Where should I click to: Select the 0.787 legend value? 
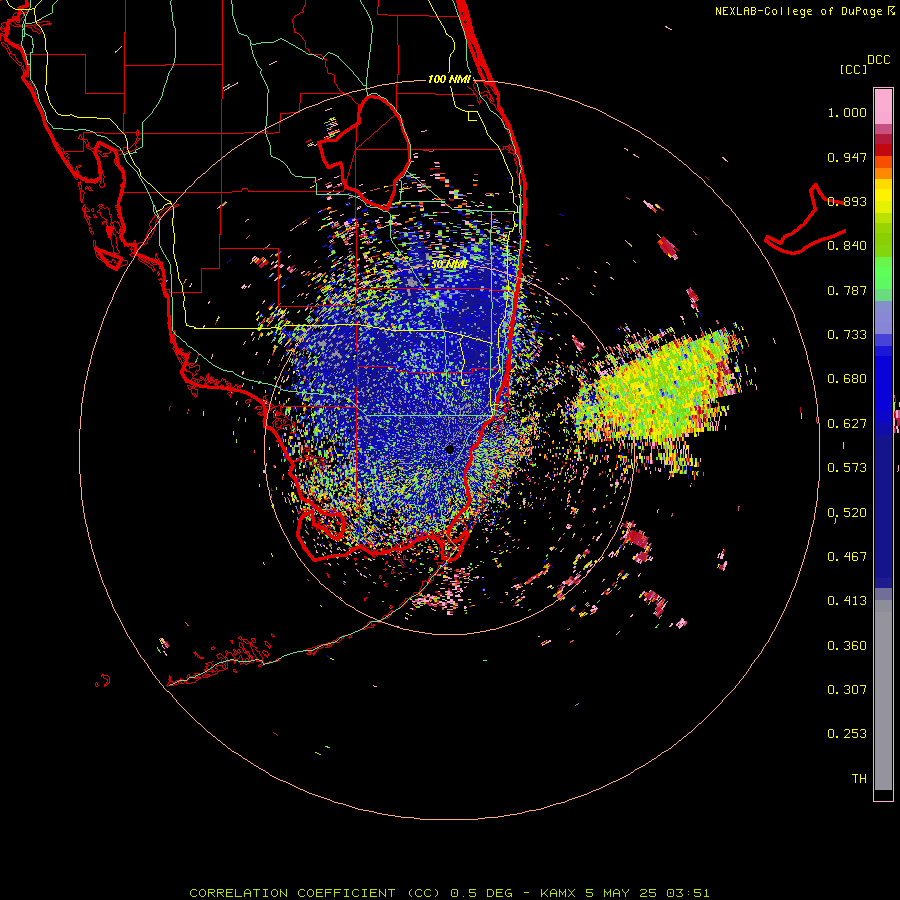[847, 290]
